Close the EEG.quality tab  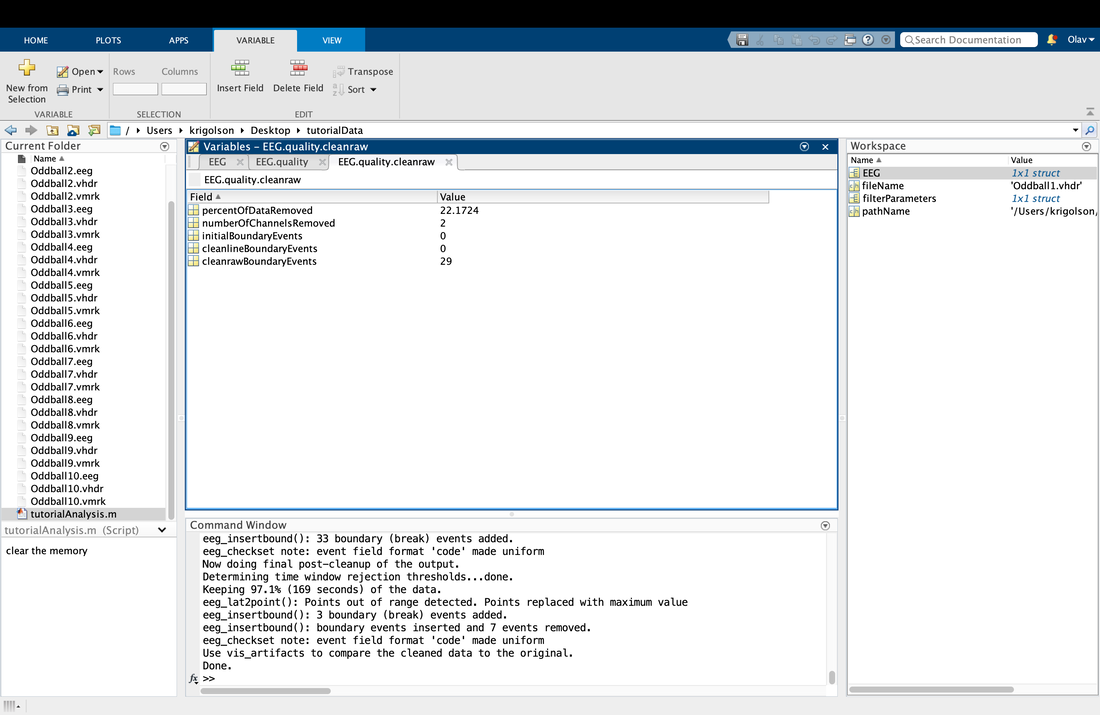tap(322, 162)
